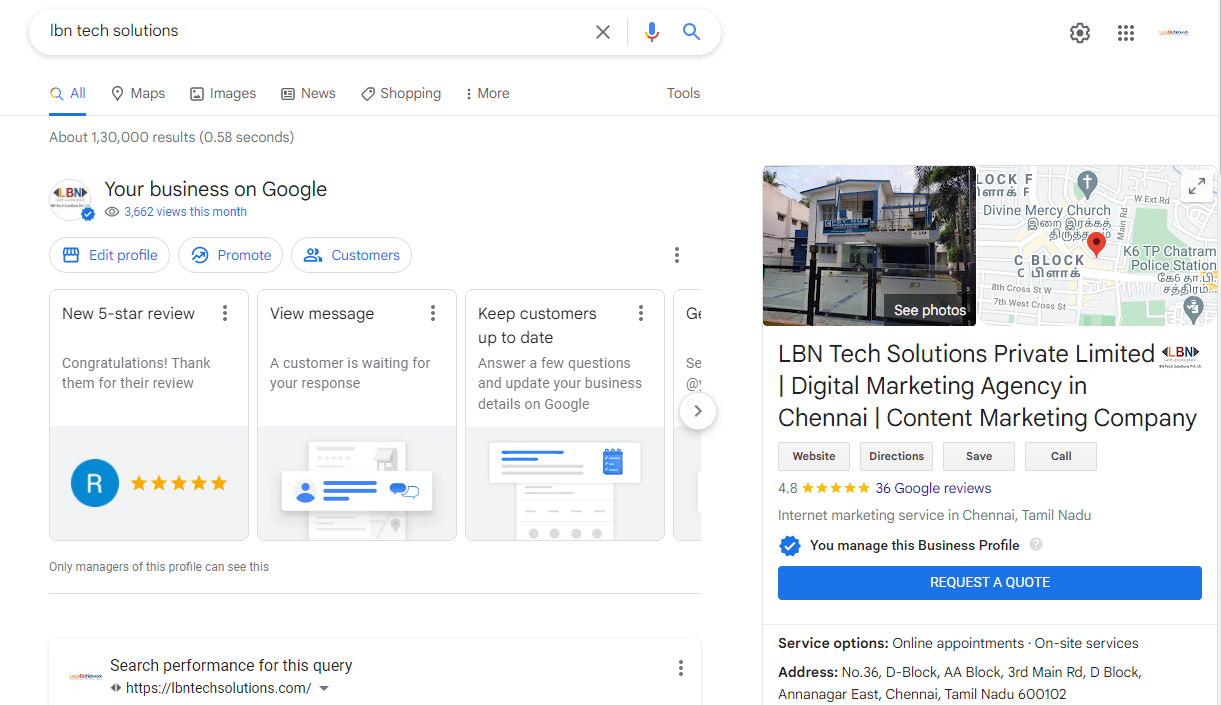
Task: Click the red map pin marker
Action: point(1096,244)
